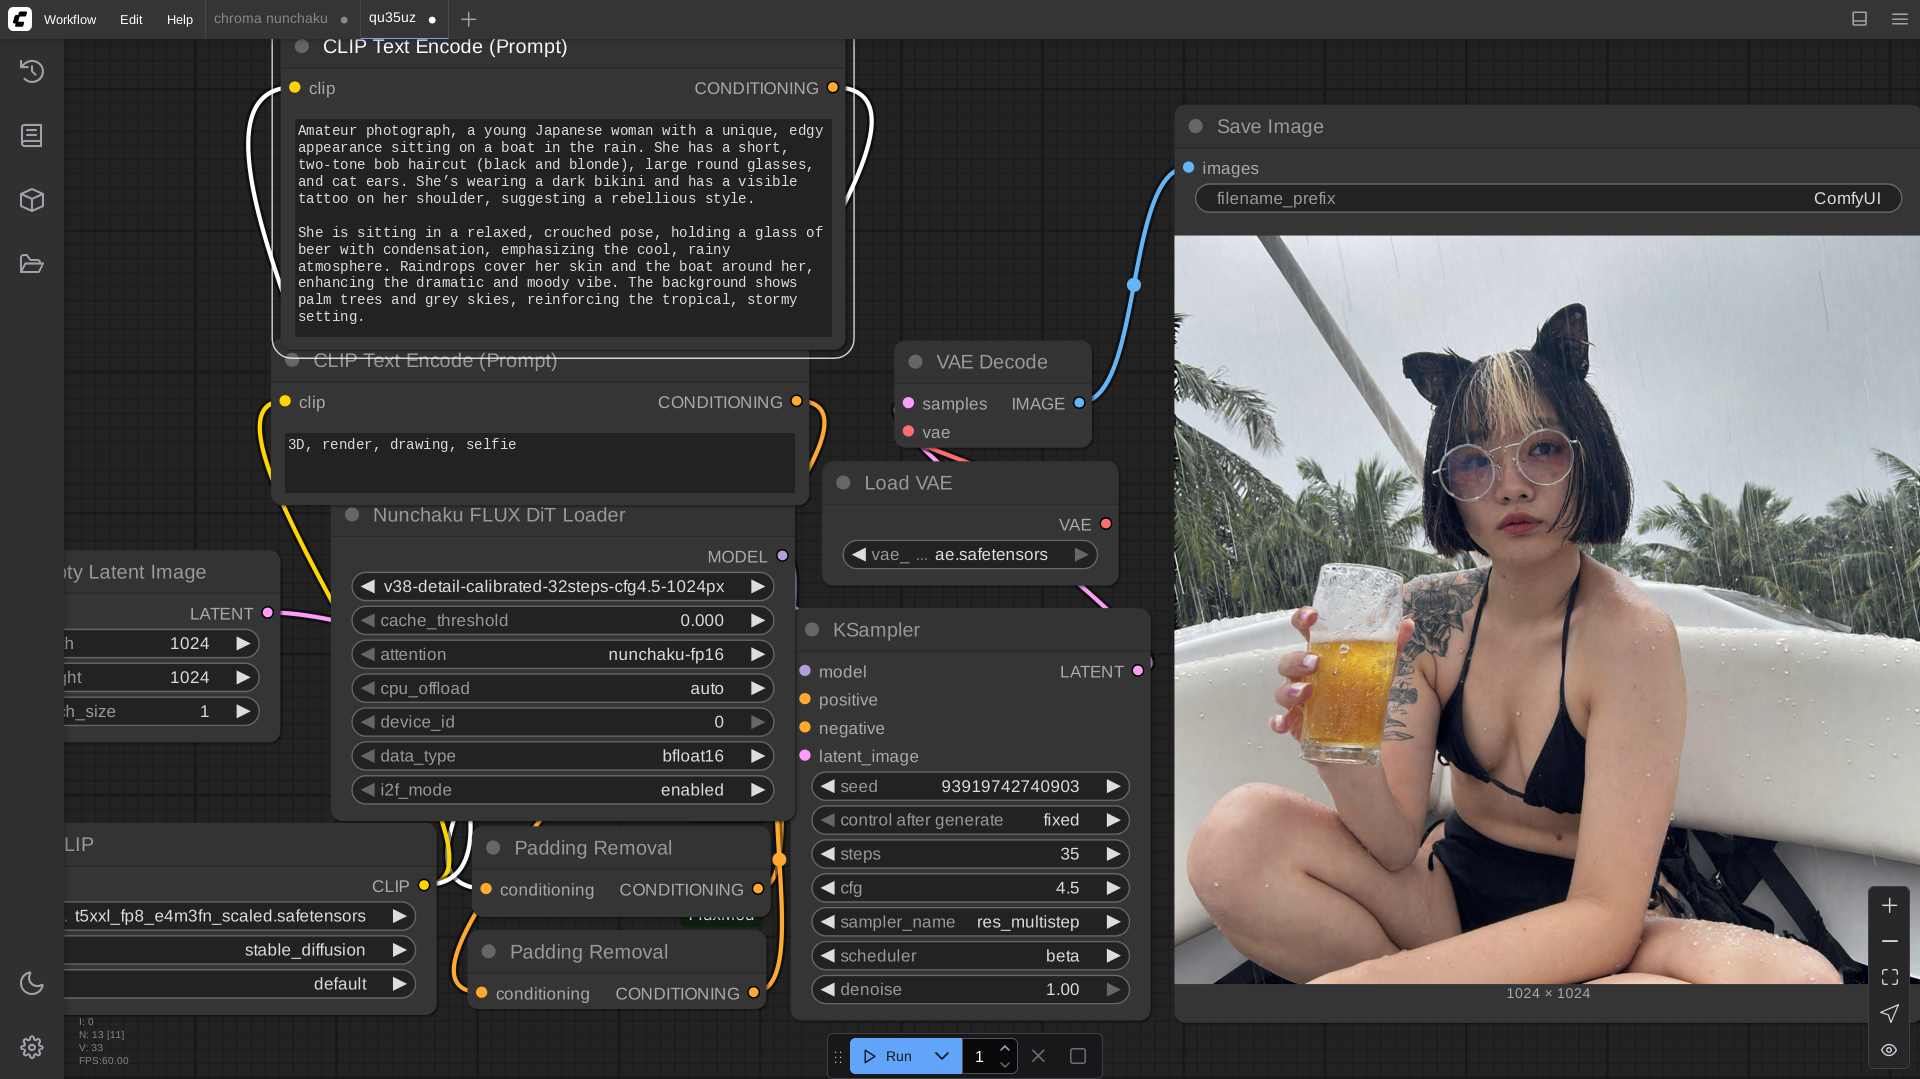Open the cpu_offload auto selector

click(x=563, y=688)
